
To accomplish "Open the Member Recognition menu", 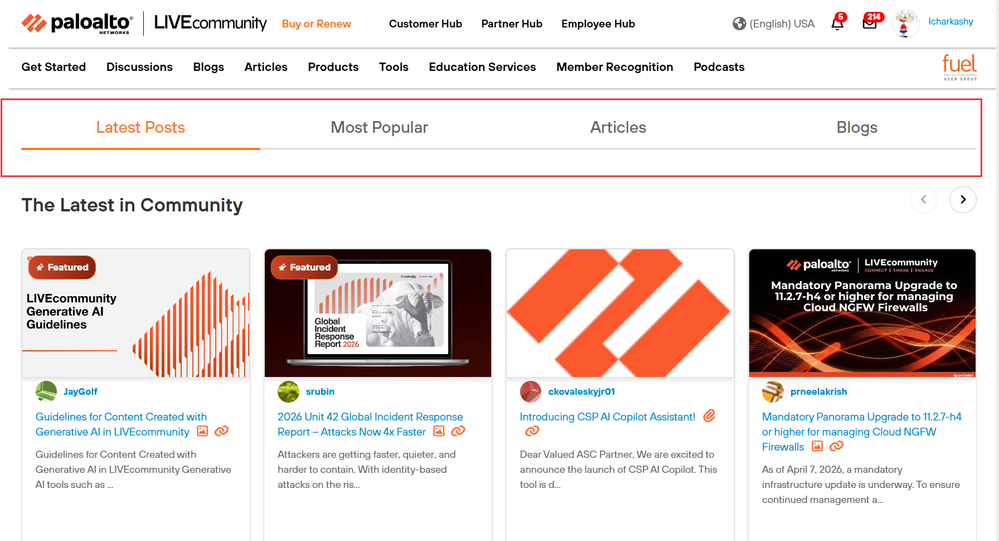I will pos(615,67).
